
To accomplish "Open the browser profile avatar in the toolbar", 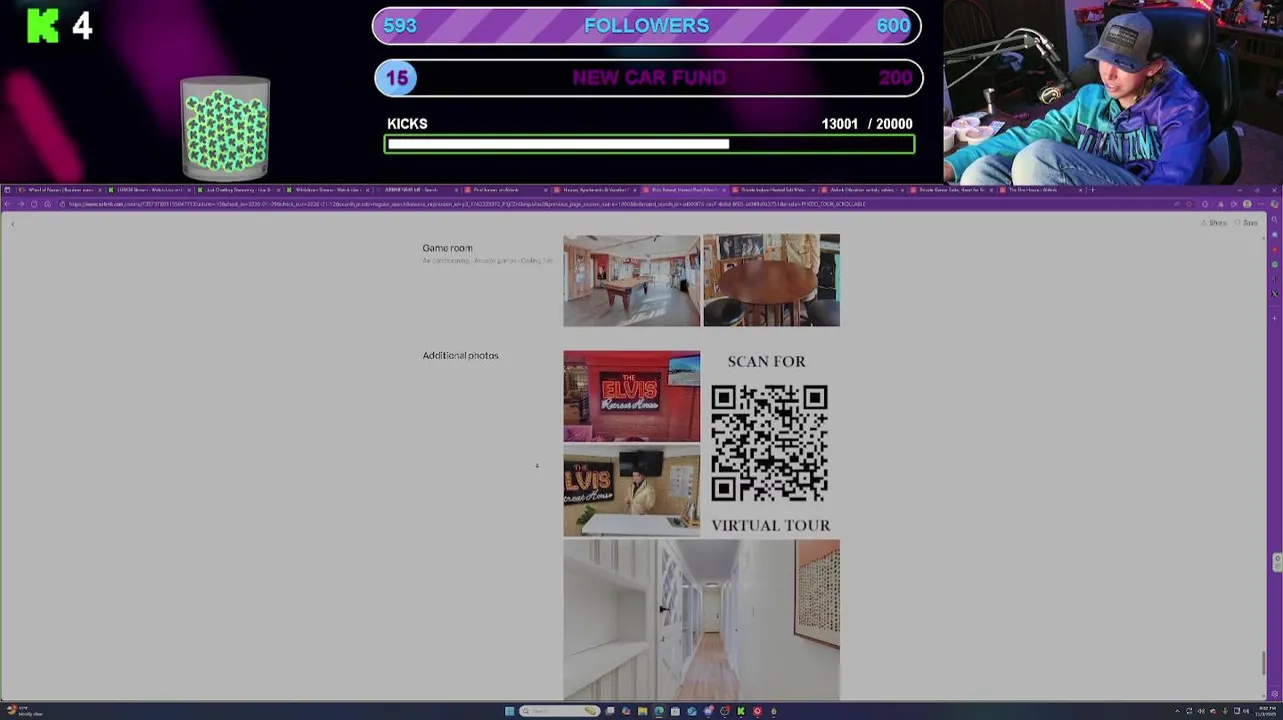I will tap(1247, 204).
